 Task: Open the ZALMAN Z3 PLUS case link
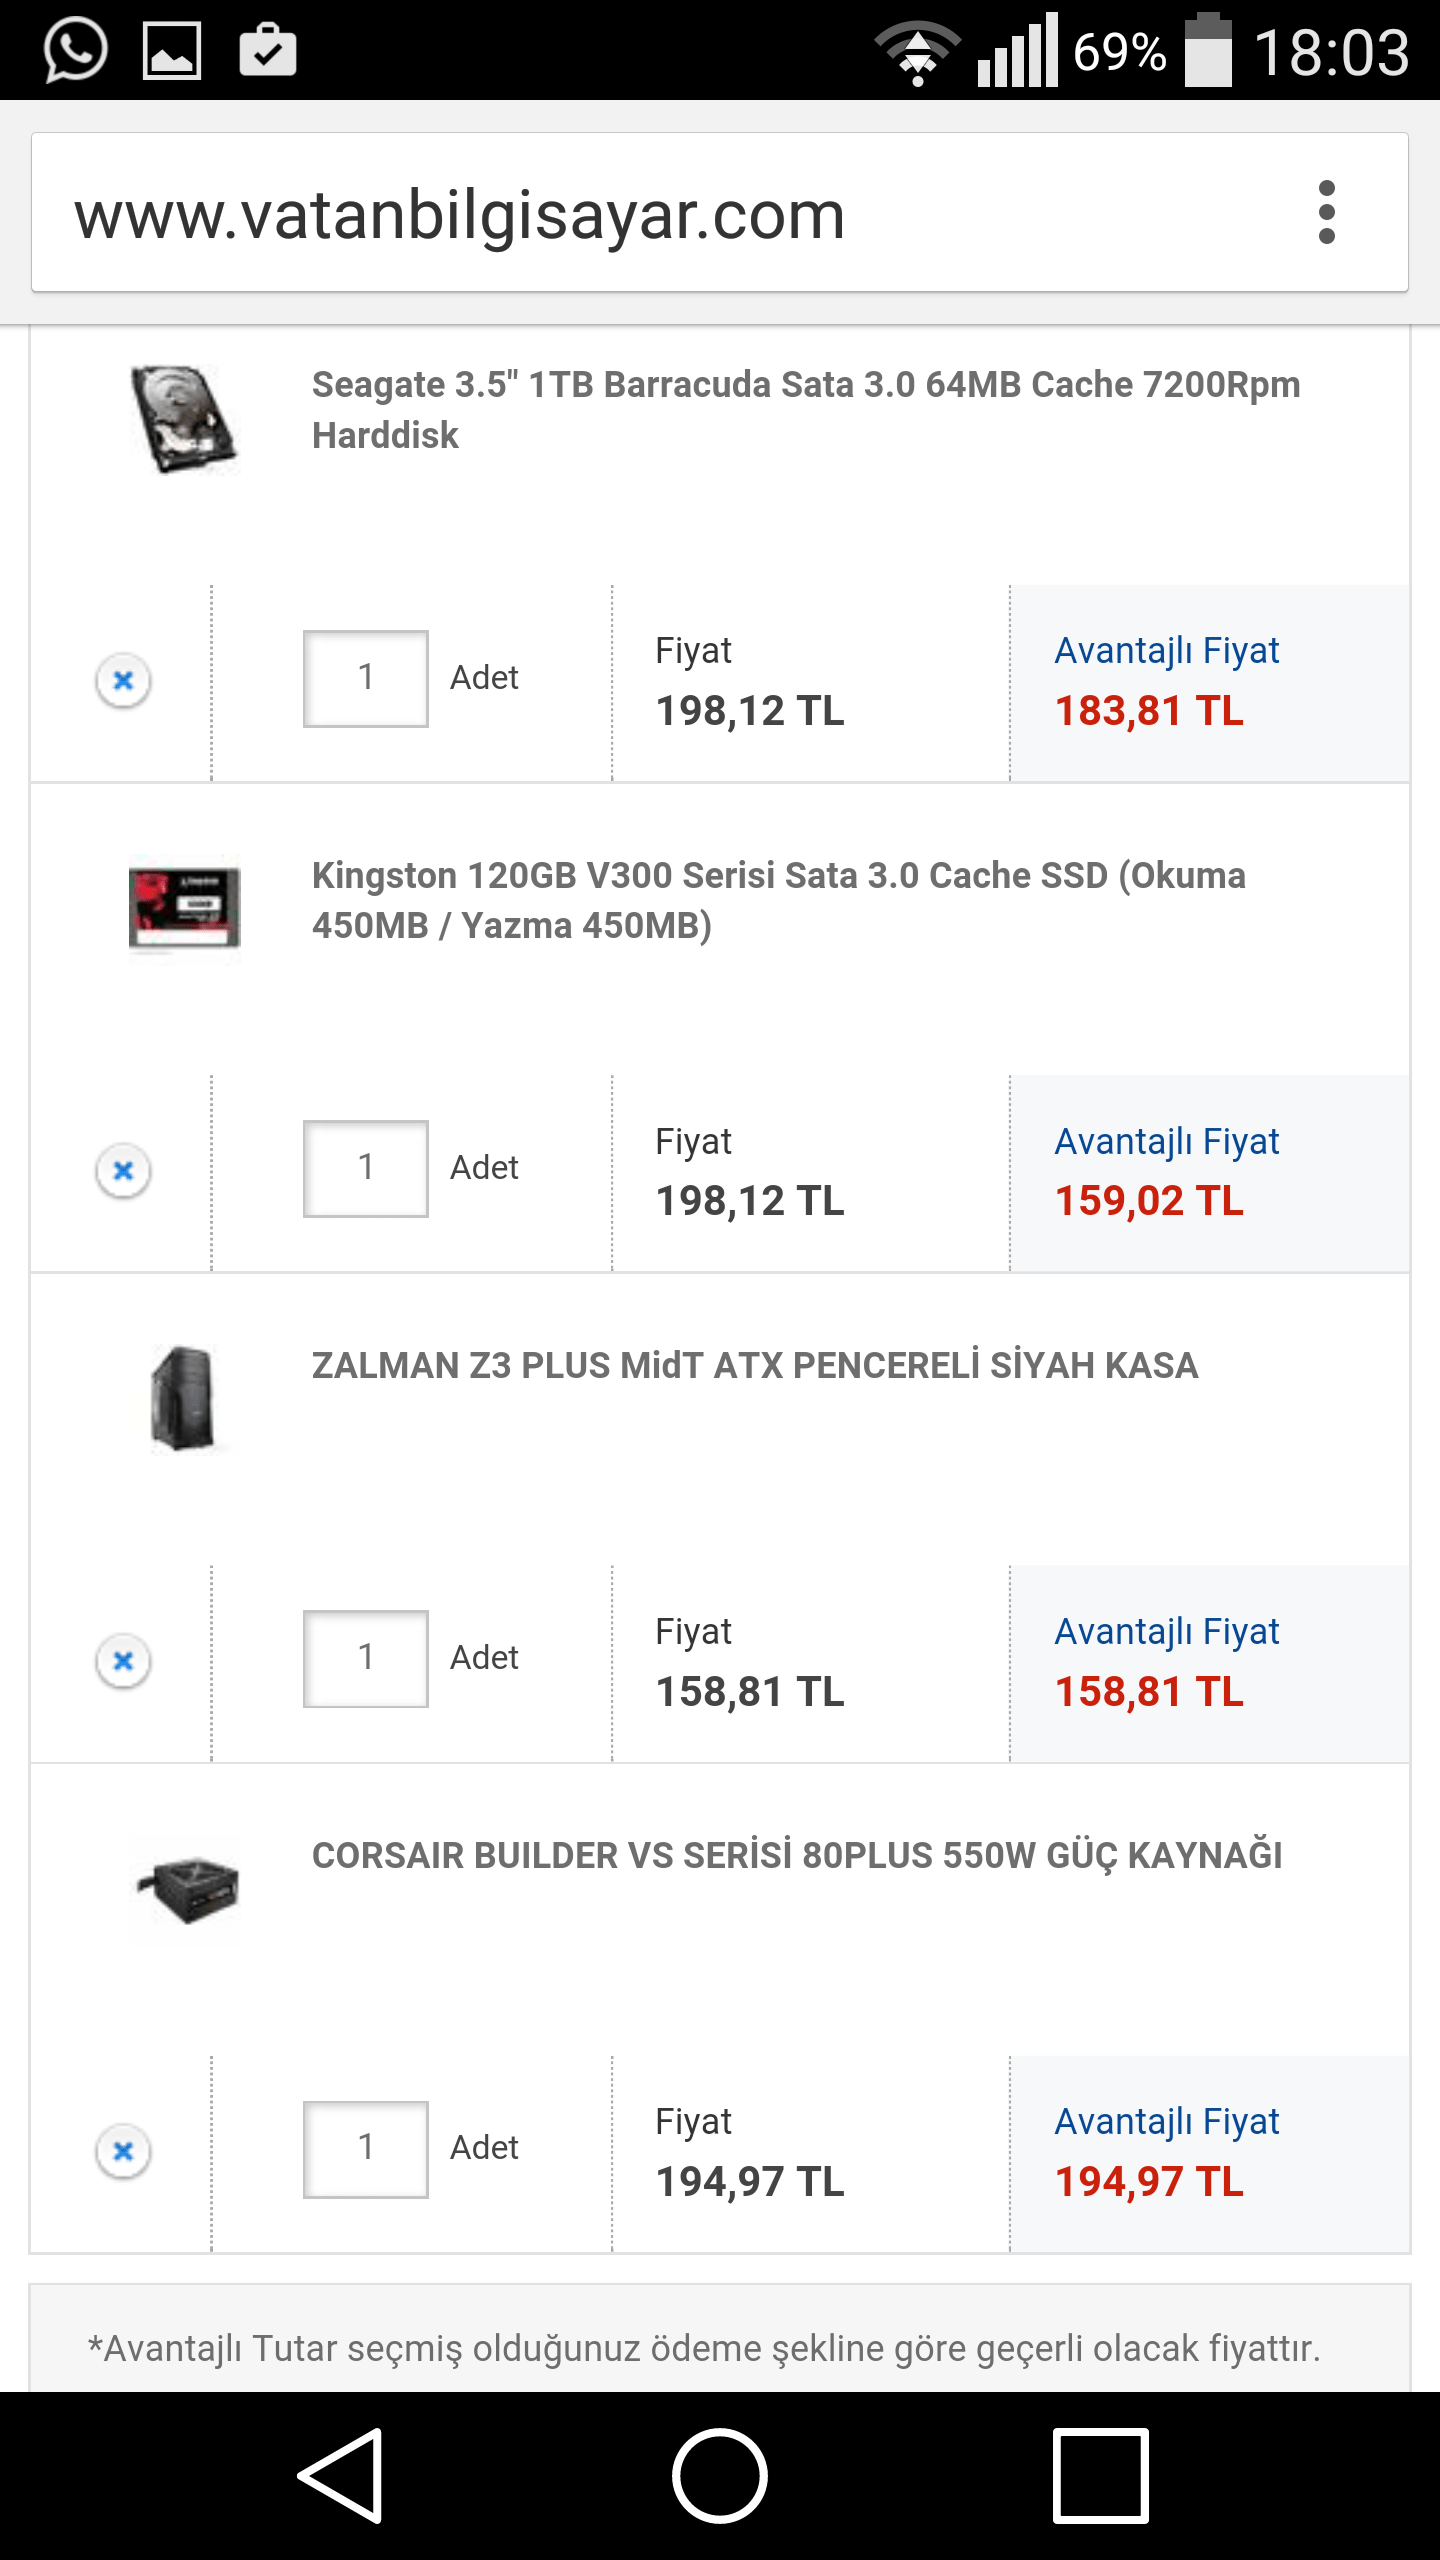pos(754,1366)
